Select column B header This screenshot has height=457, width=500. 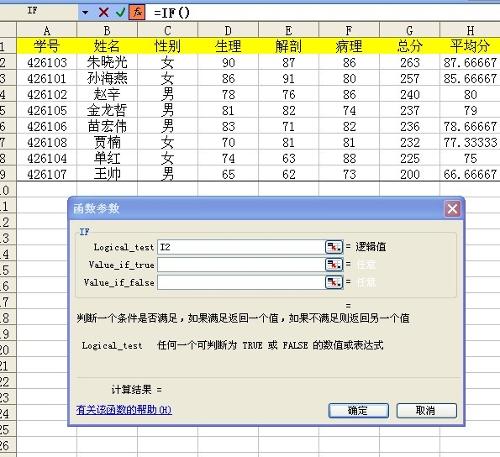click(x=107, y=30)
